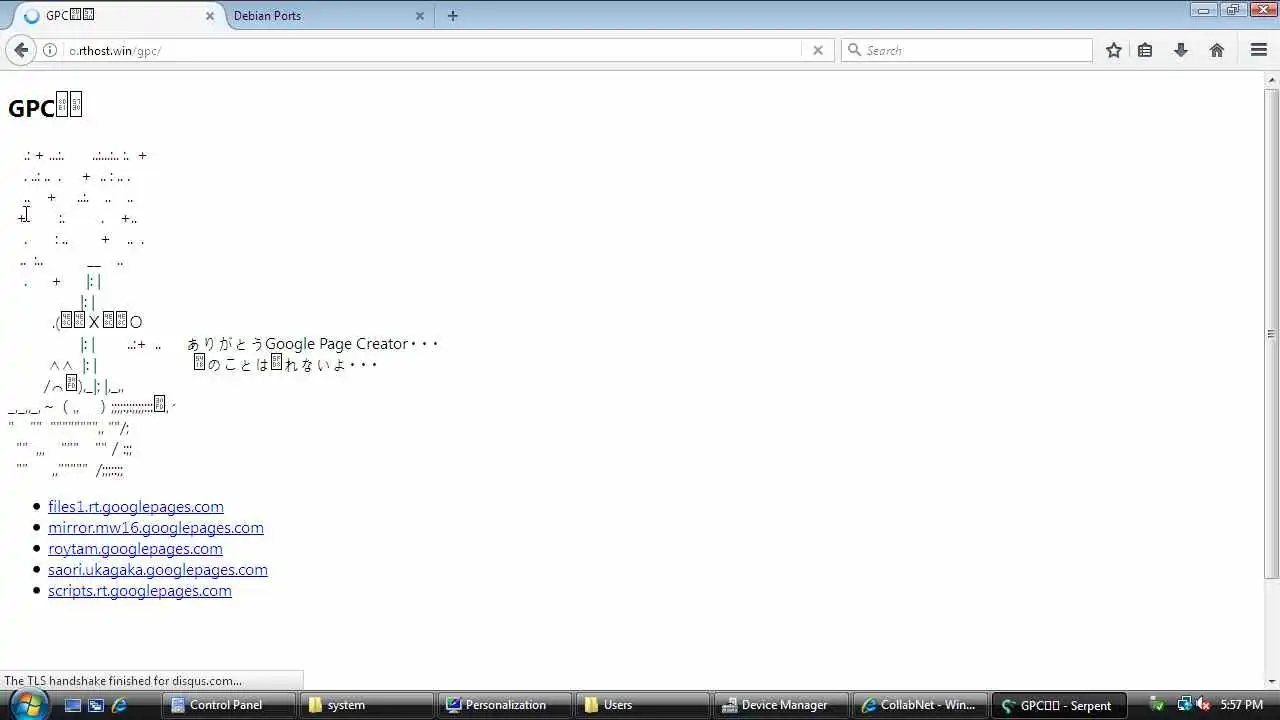Switch to CollabNet Internet Explorer window
The height and width of the screenshot is (720, 1280).
click(x=919, y=705)
